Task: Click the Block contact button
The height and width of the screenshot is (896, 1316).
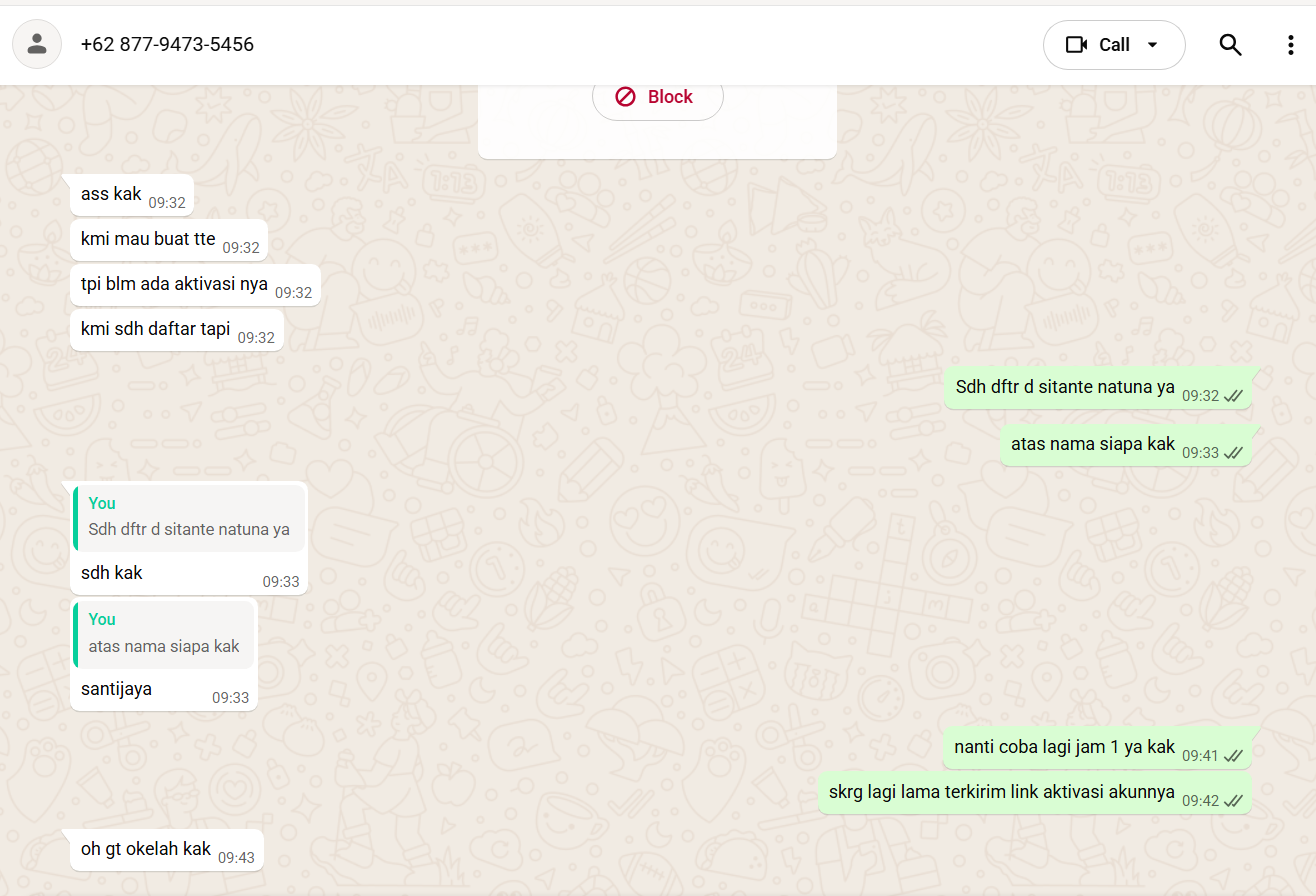Action: 657,97
